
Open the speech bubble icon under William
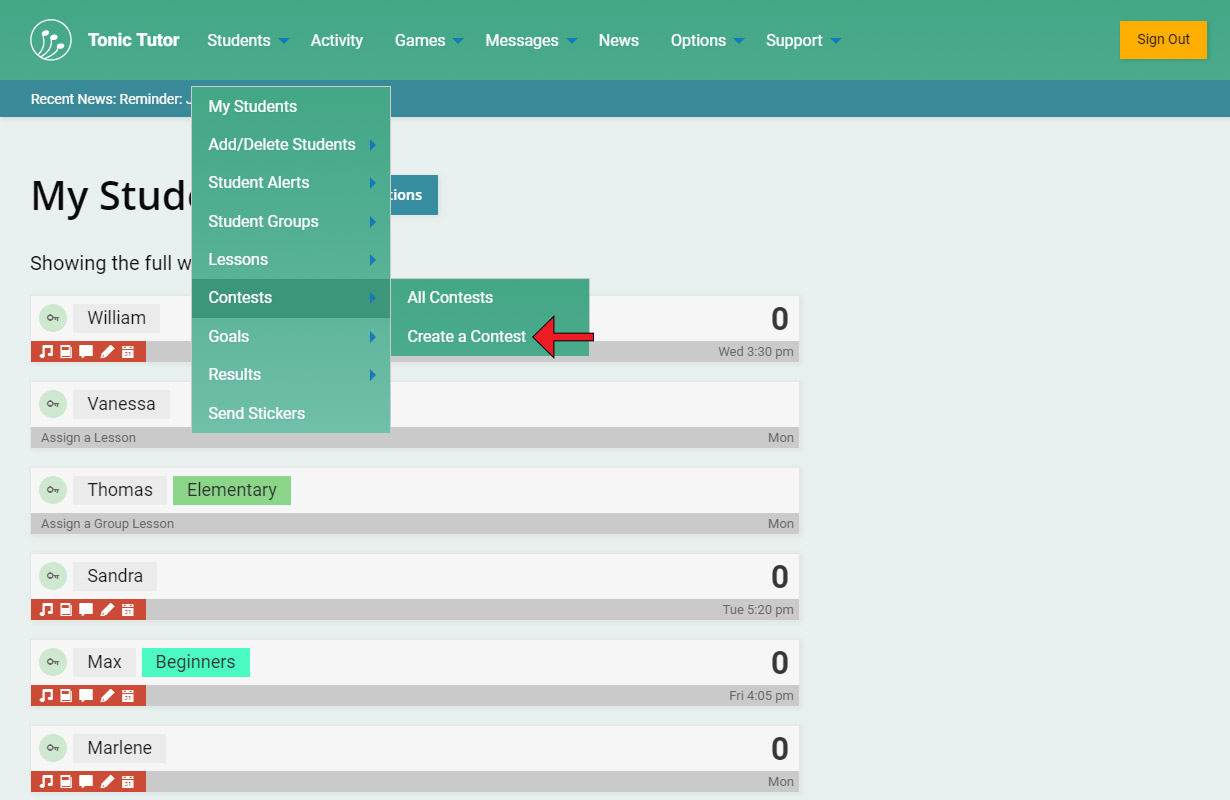point(86,352)
